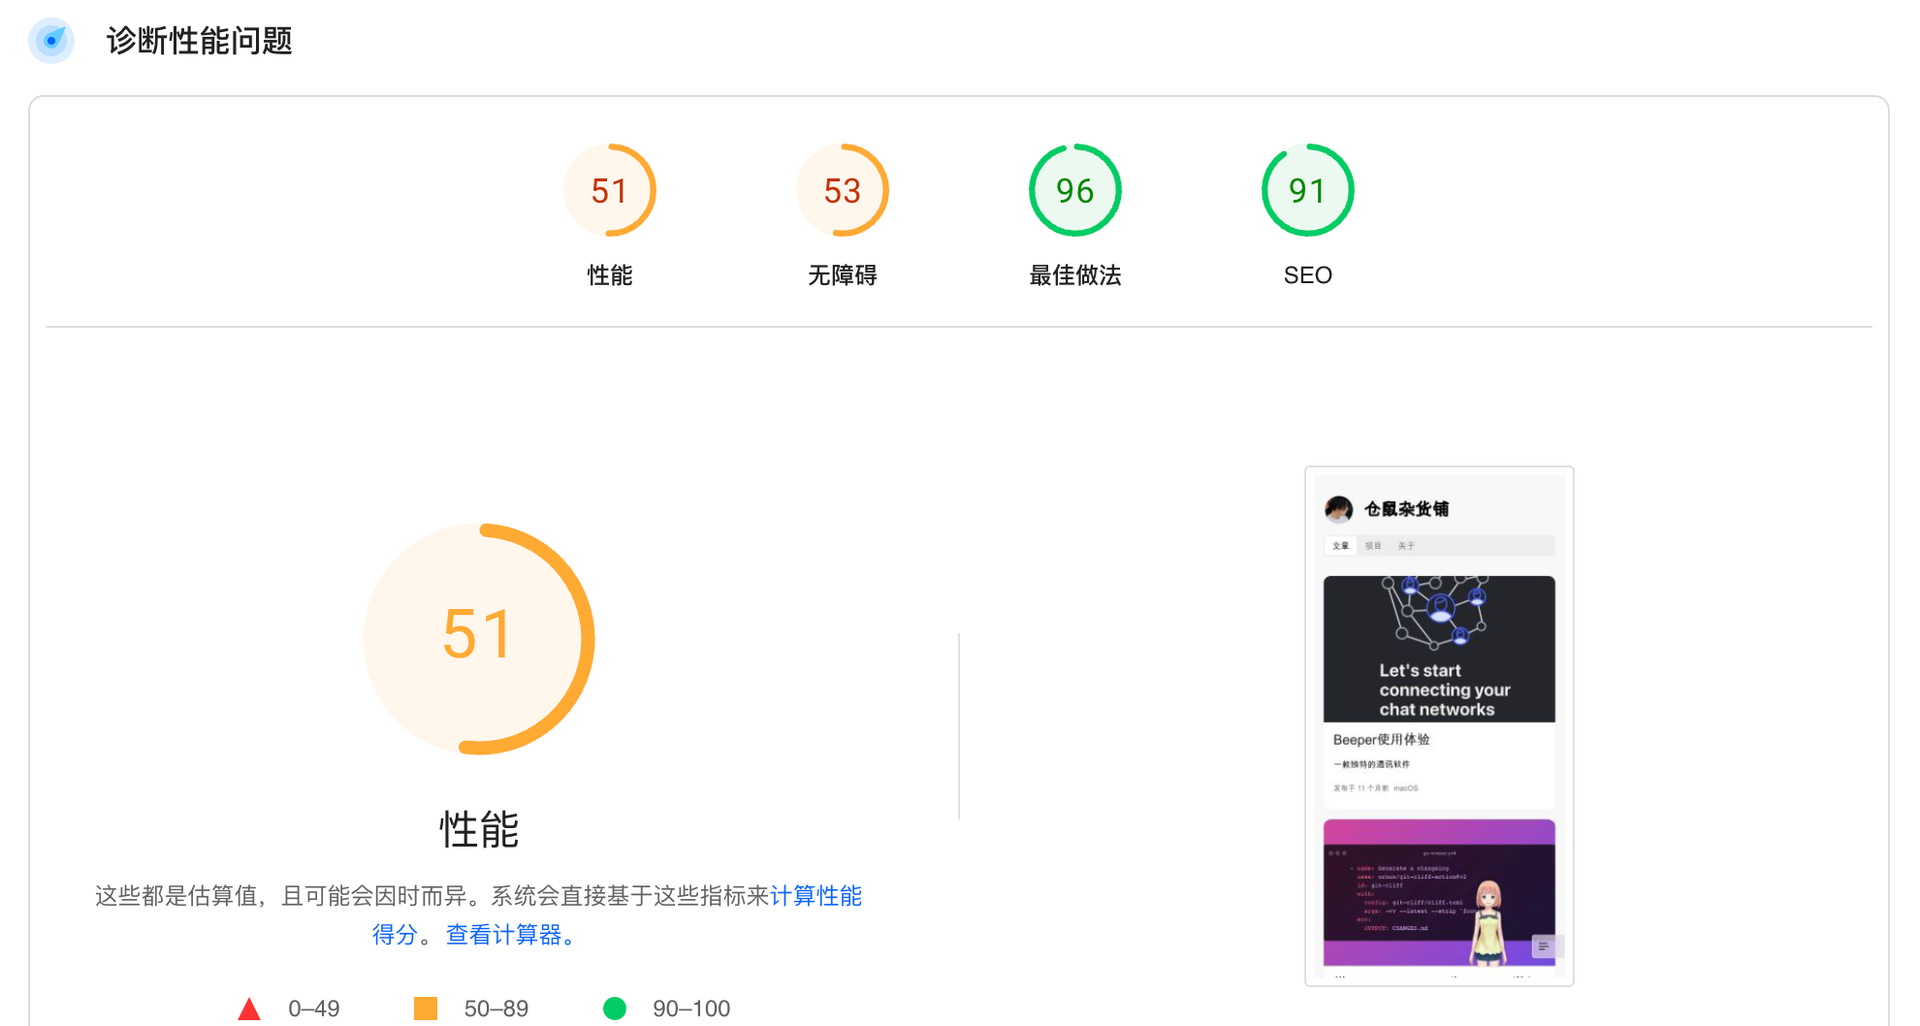Click the purple code terminal cover image
The width and height of the screenshot is (1920, 1026).
pos(1438,892)
